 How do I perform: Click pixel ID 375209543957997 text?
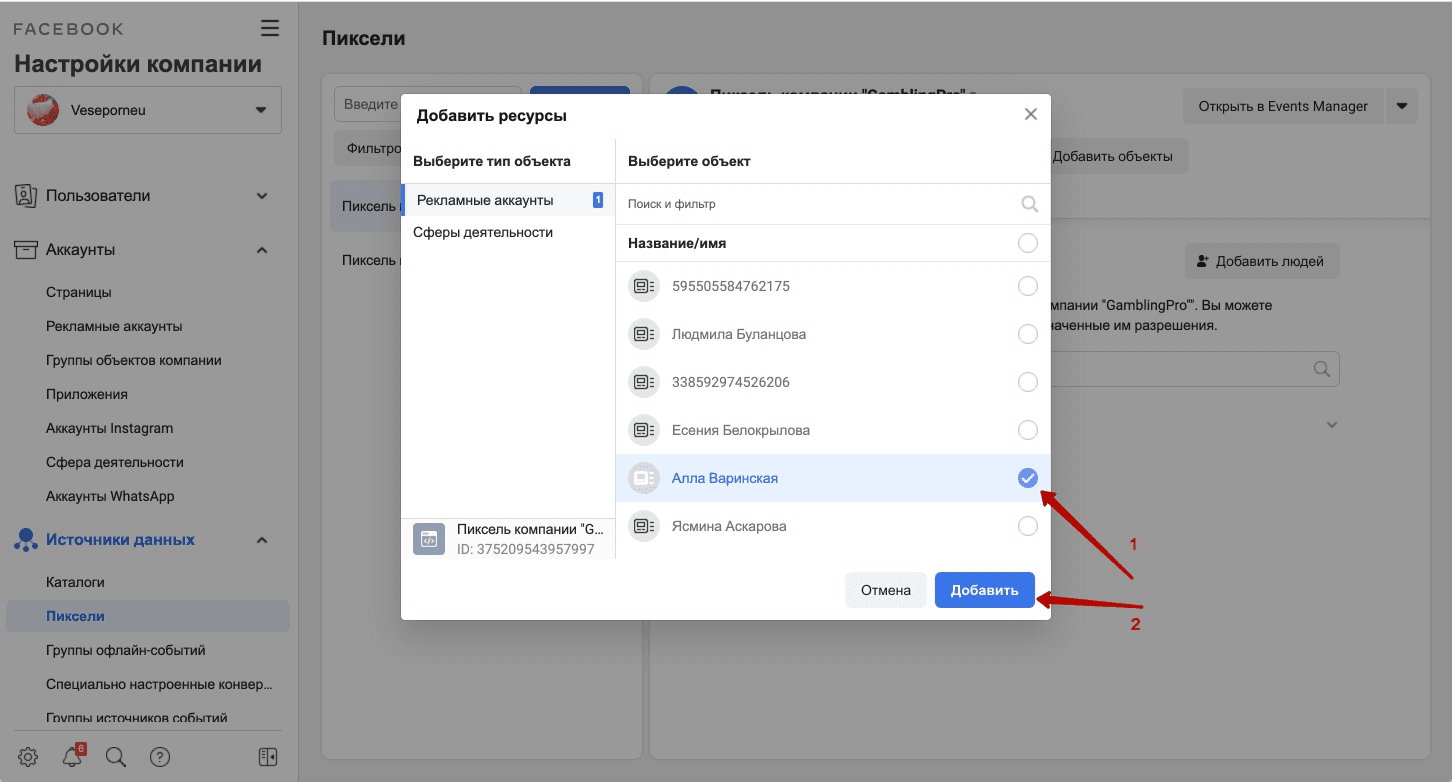coord(526,549)
